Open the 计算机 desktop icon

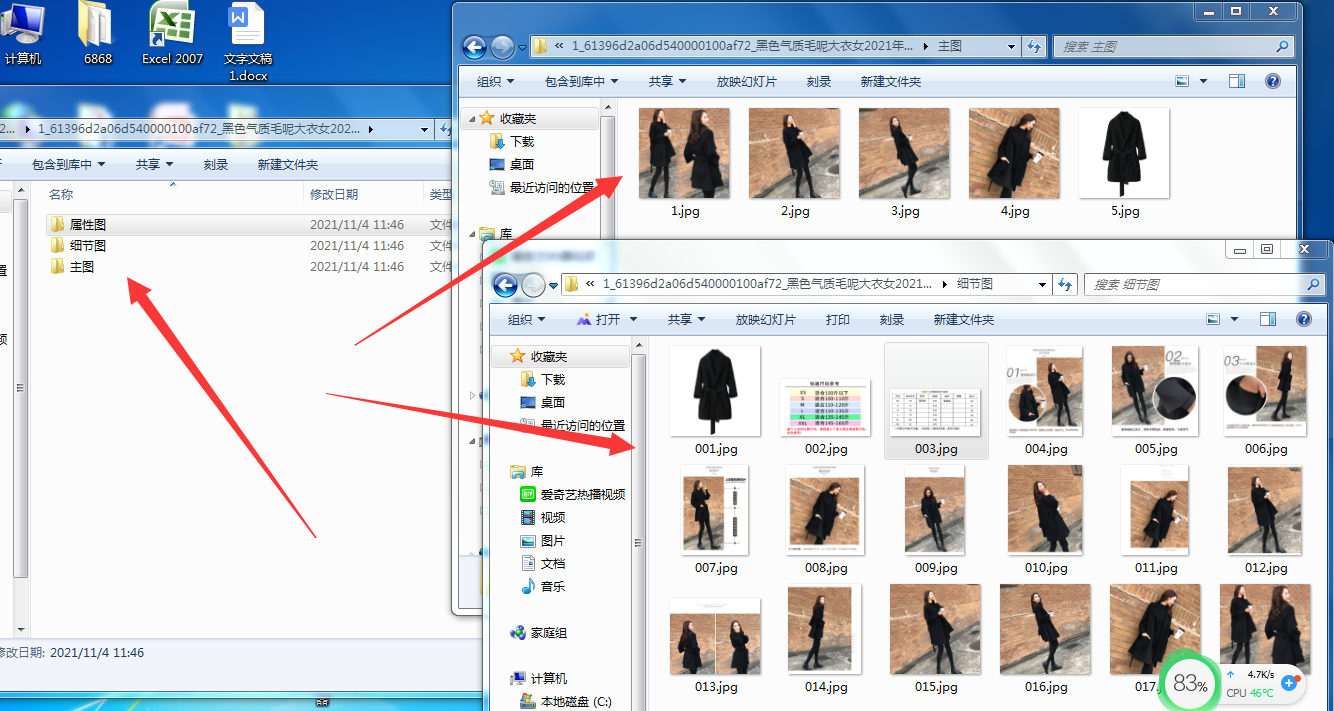pos(23,33)
